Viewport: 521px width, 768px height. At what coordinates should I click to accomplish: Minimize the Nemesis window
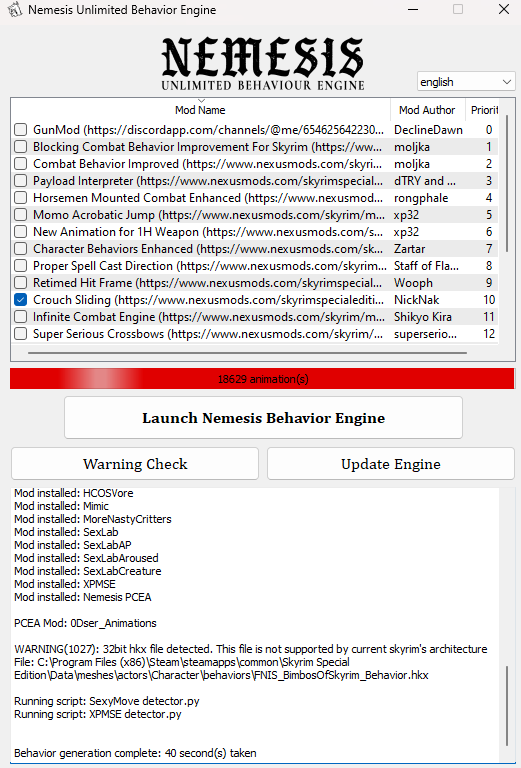413,10
